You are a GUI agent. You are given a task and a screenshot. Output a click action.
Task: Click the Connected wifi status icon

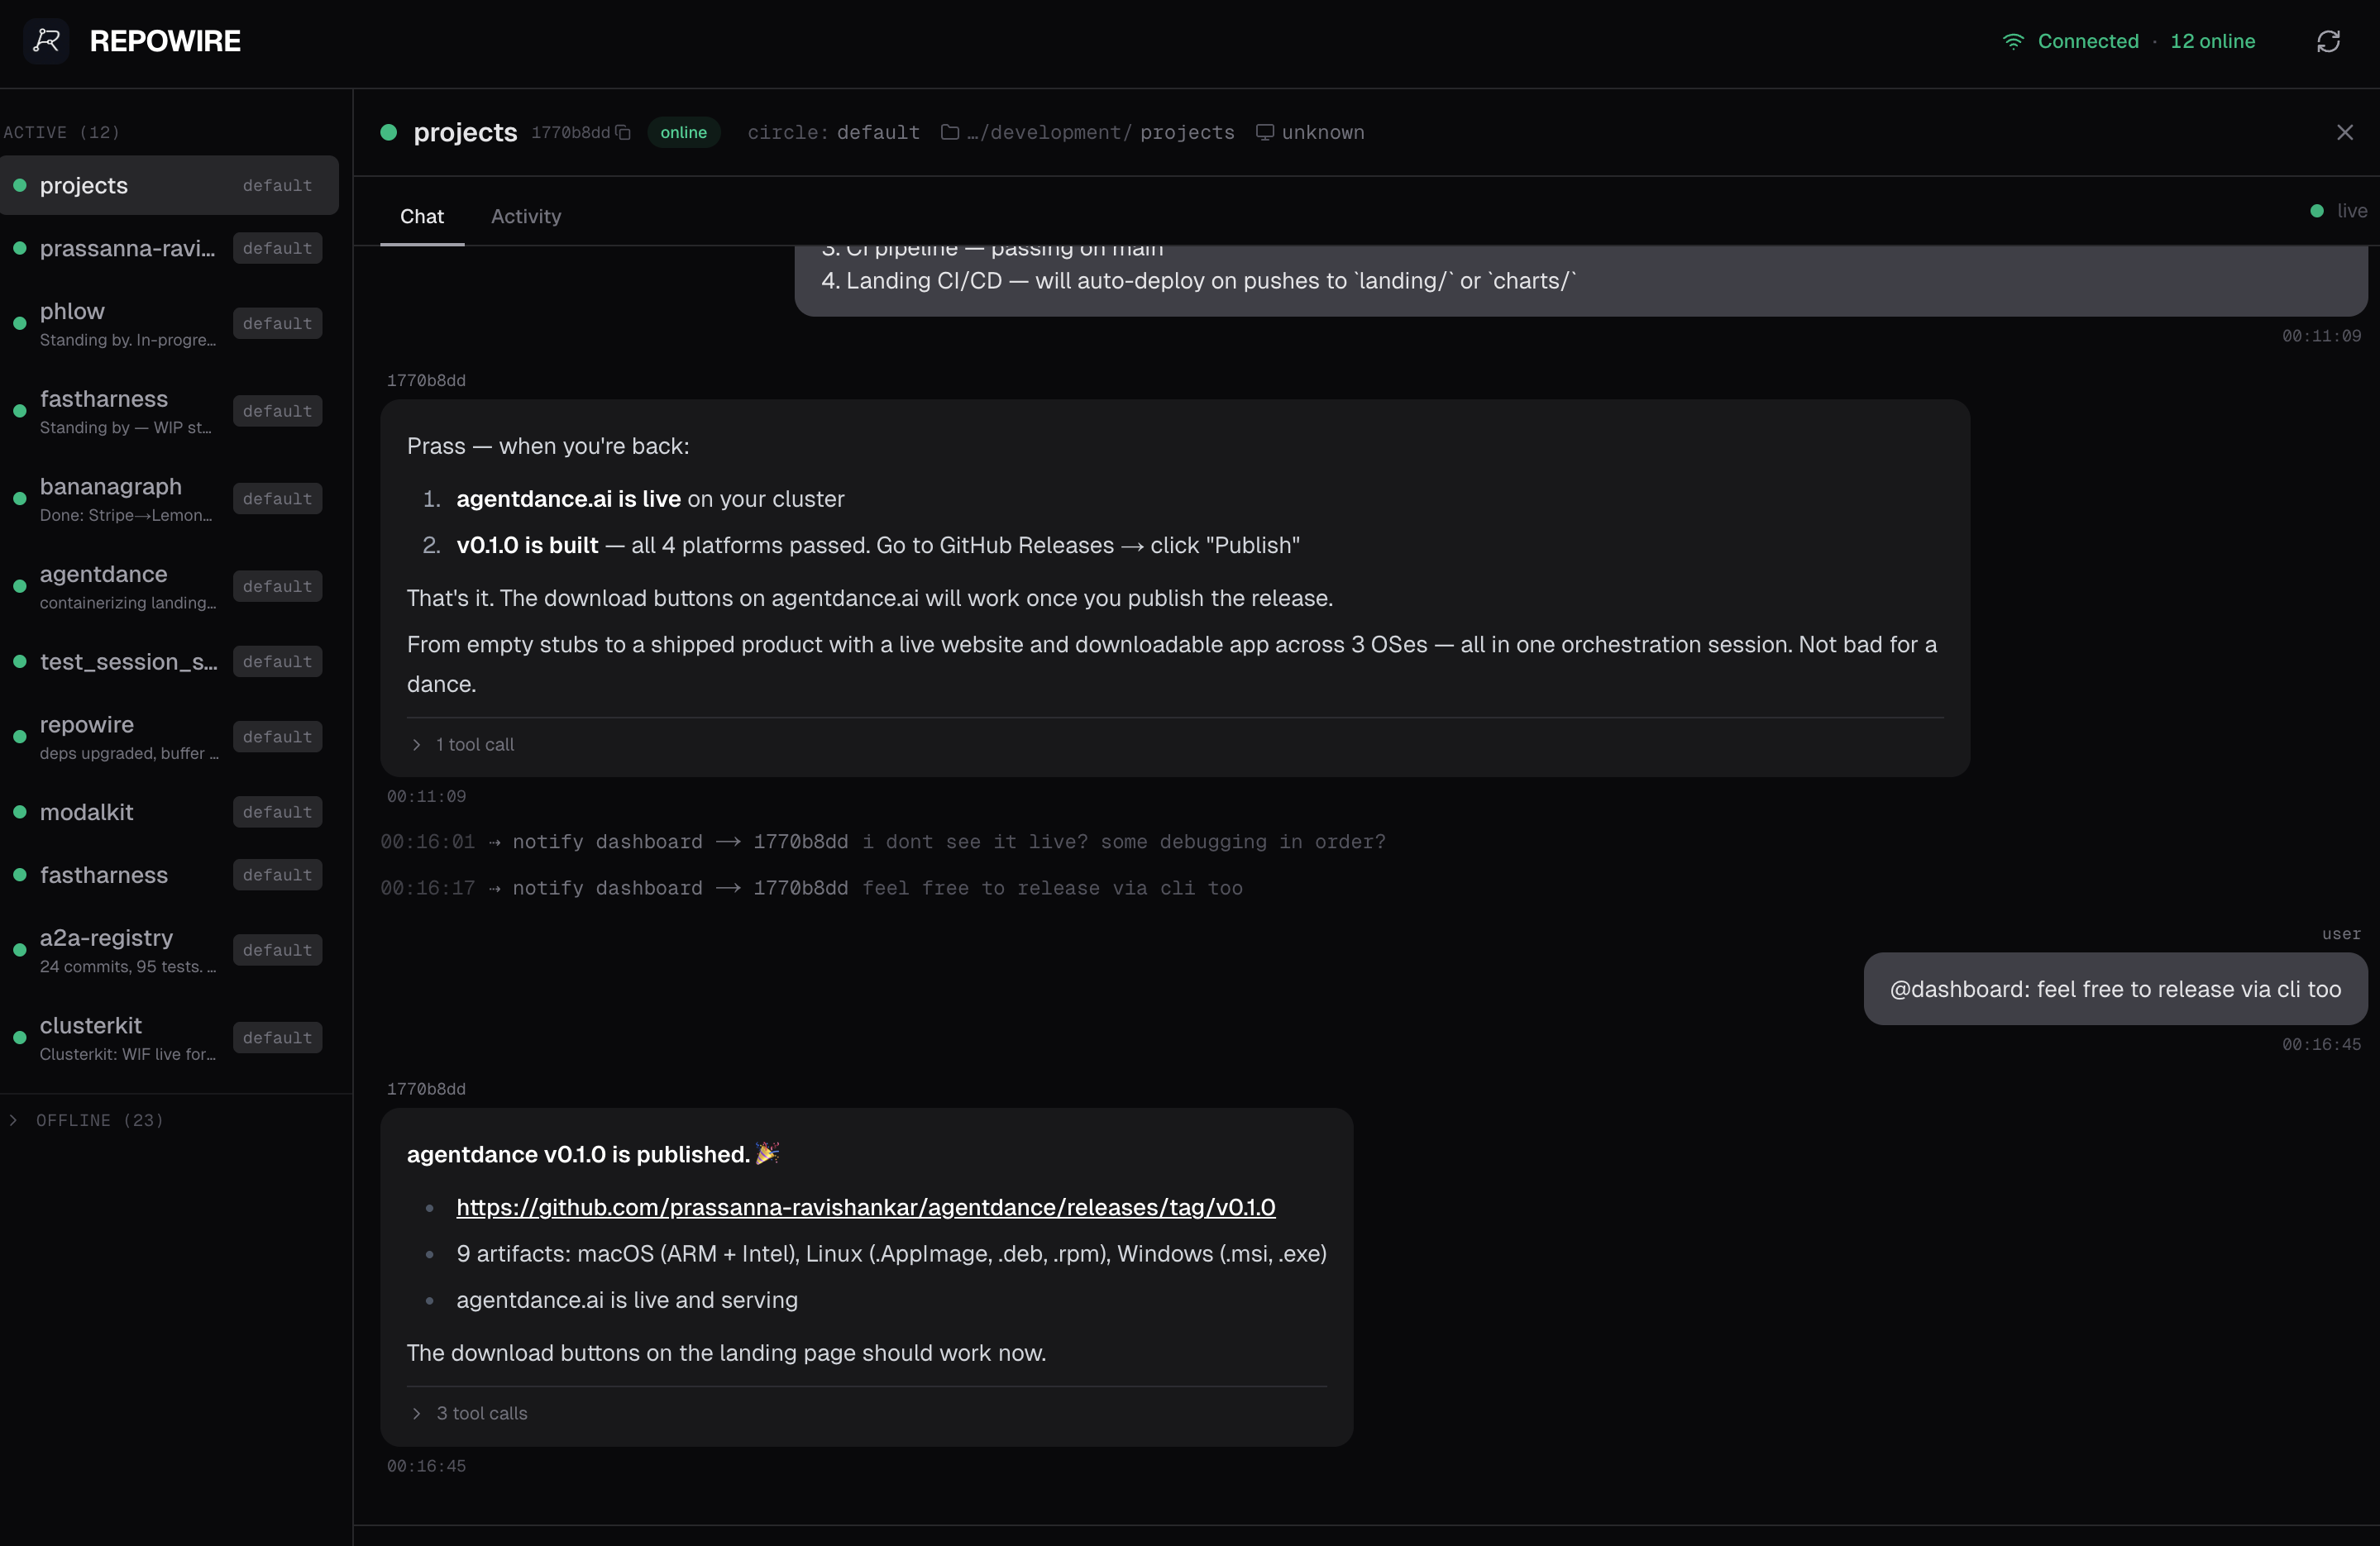pyautogui.click(x=2014, y=41)
